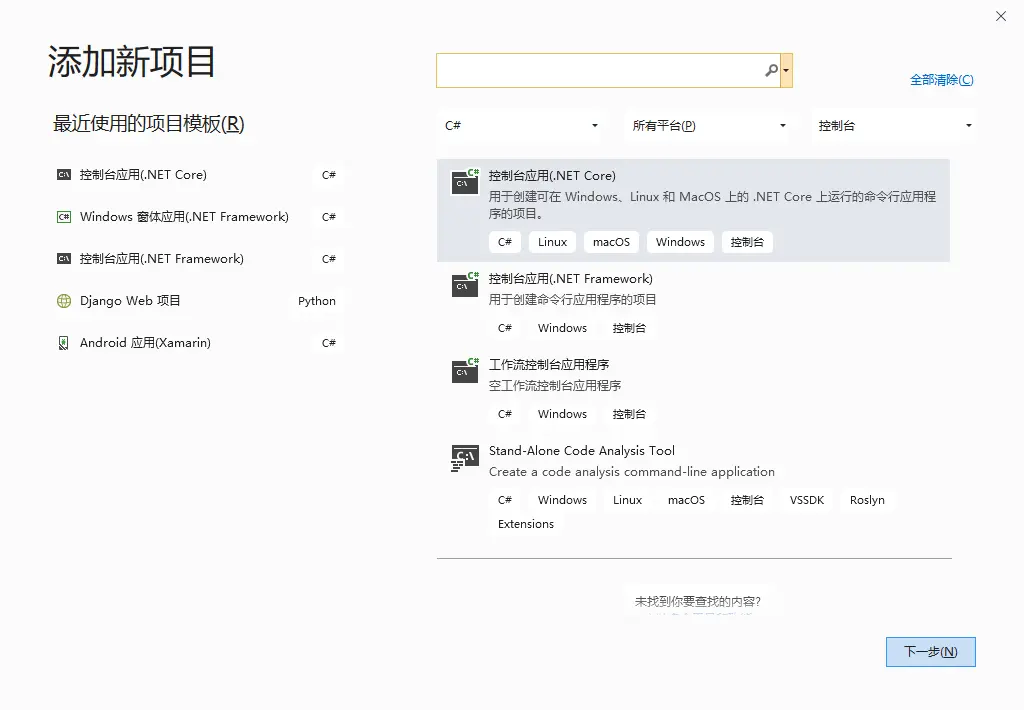Click 控制台应用(.NET Core) list icon in results
The image size is (1024, 710).
pos(465,182)
